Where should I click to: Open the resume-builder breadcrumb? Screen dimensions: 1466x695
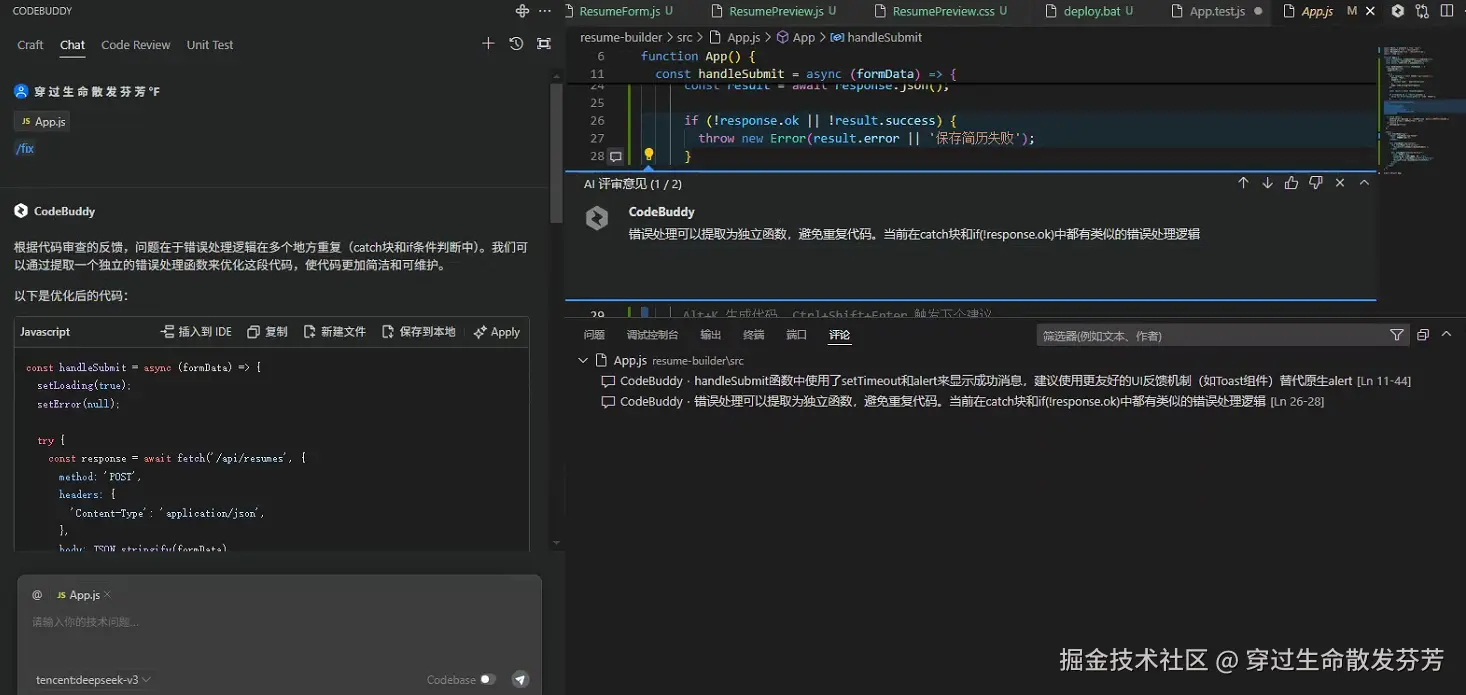(x=621, y=37)
